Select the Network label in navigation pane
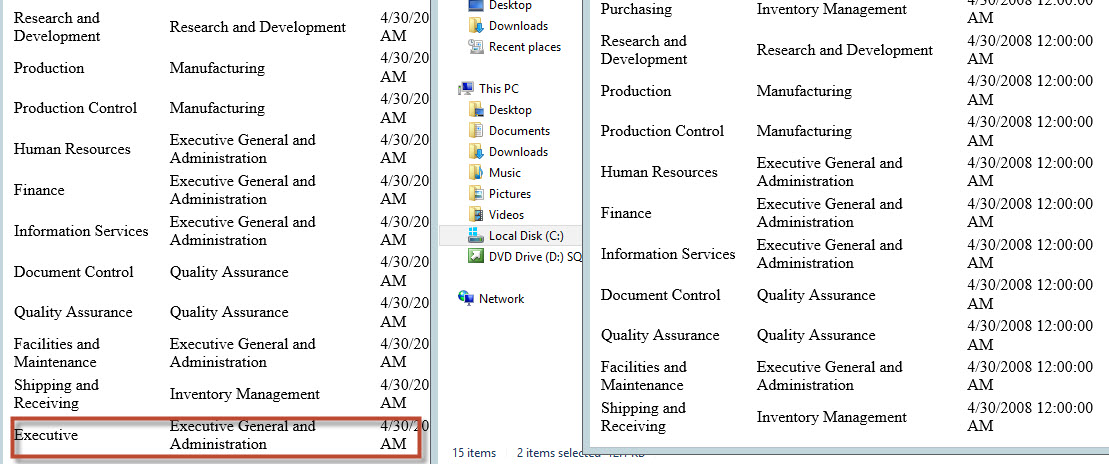Screen dimensions: 1109x464 pos(501,299)
